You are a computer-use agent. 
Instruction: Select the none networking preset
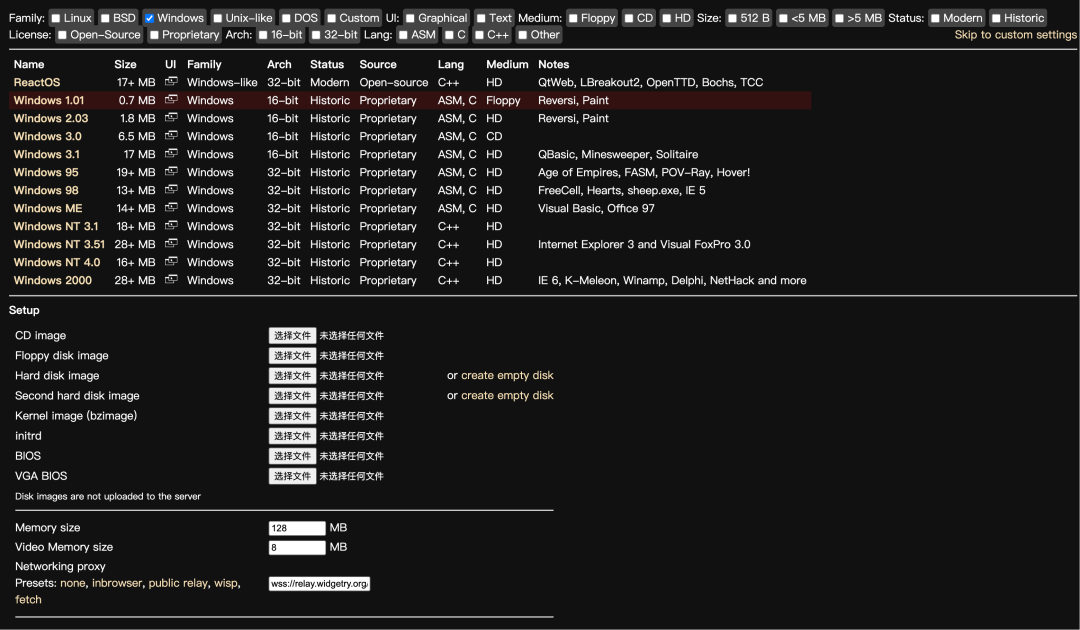[x=72, y=583]
